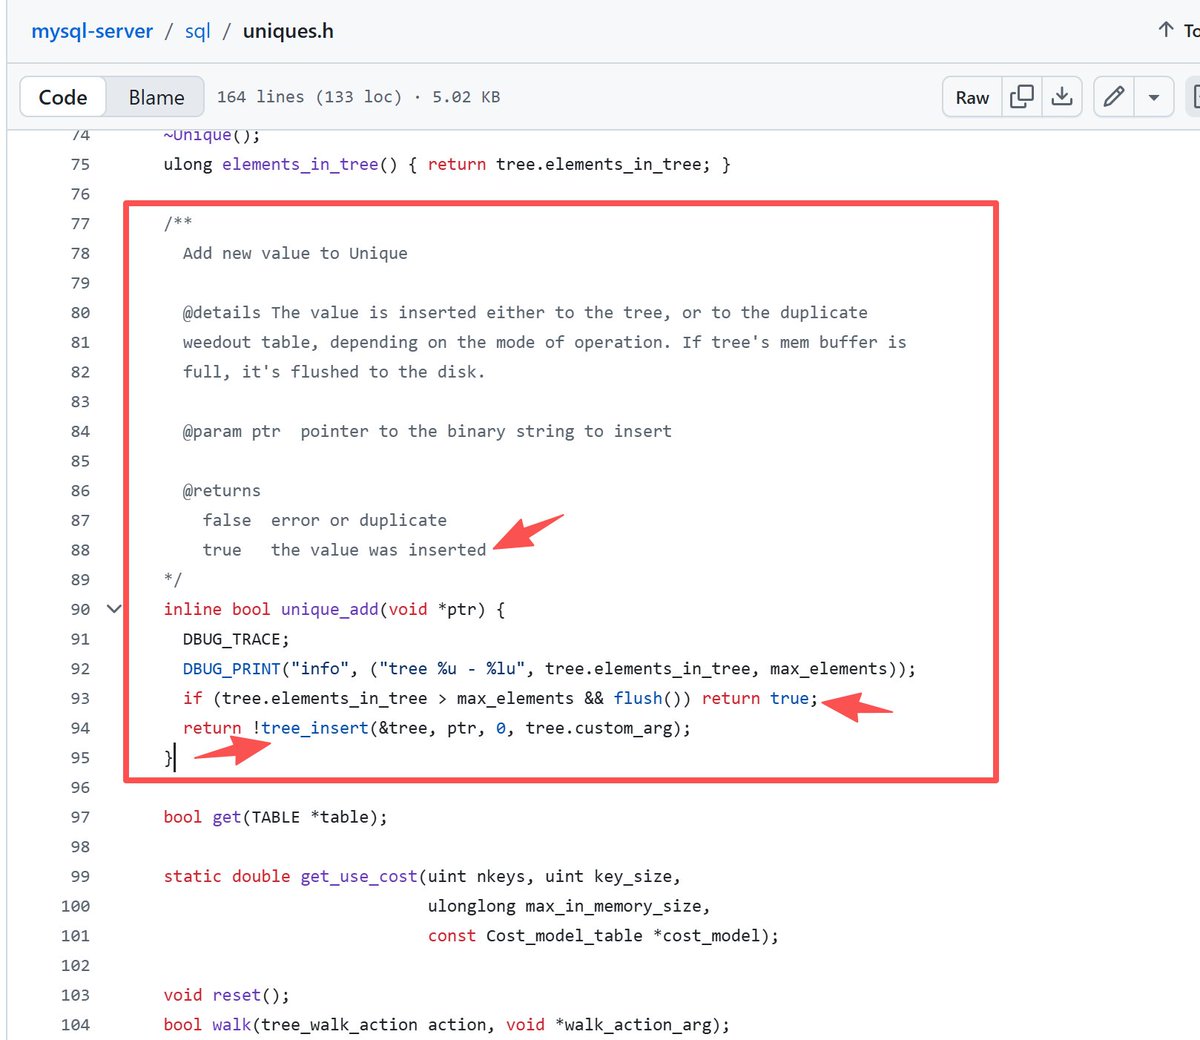This screenshot has width=1200, height=1040.
Task: Select line number 90
Action: pos(80,609)
